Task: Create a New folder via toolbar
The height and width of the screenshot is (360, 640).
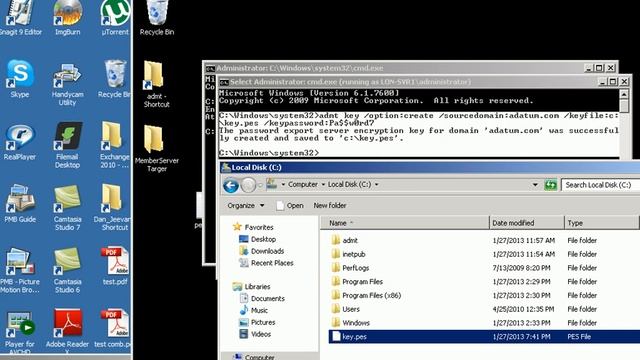Action: [x=330, y=205]
